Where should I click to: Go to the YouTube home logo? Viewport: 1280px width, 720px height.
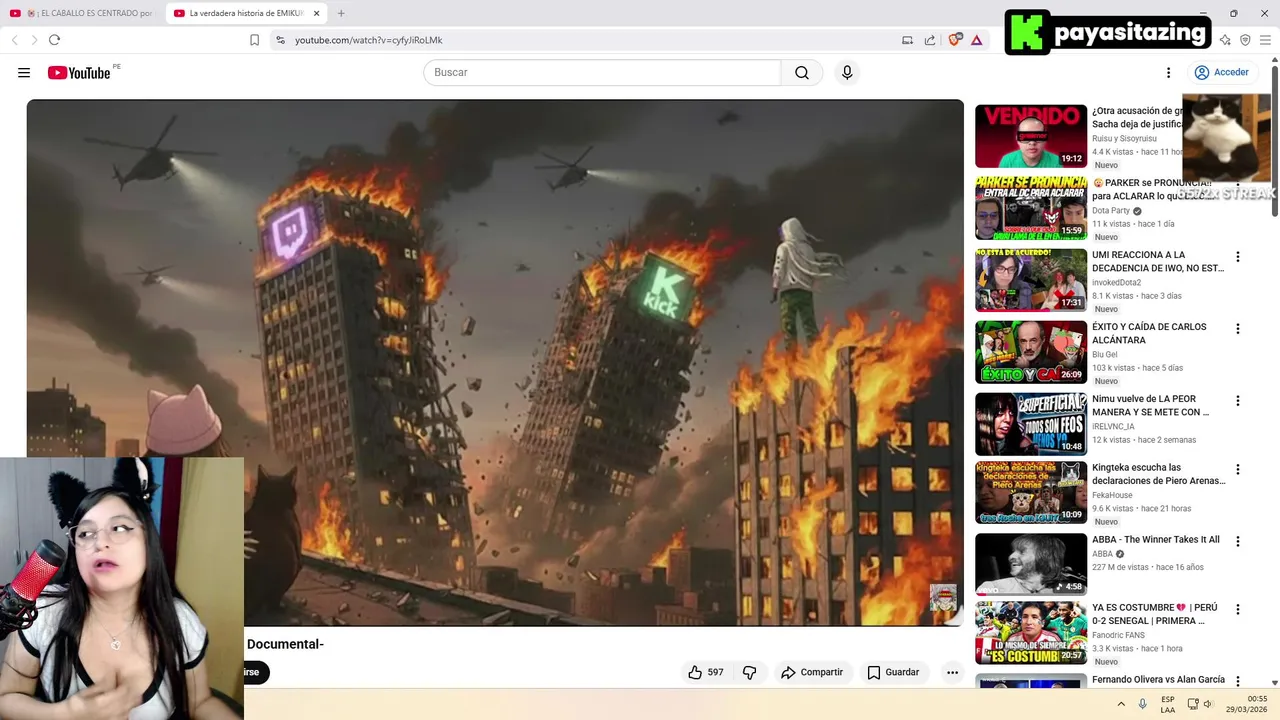79,73
